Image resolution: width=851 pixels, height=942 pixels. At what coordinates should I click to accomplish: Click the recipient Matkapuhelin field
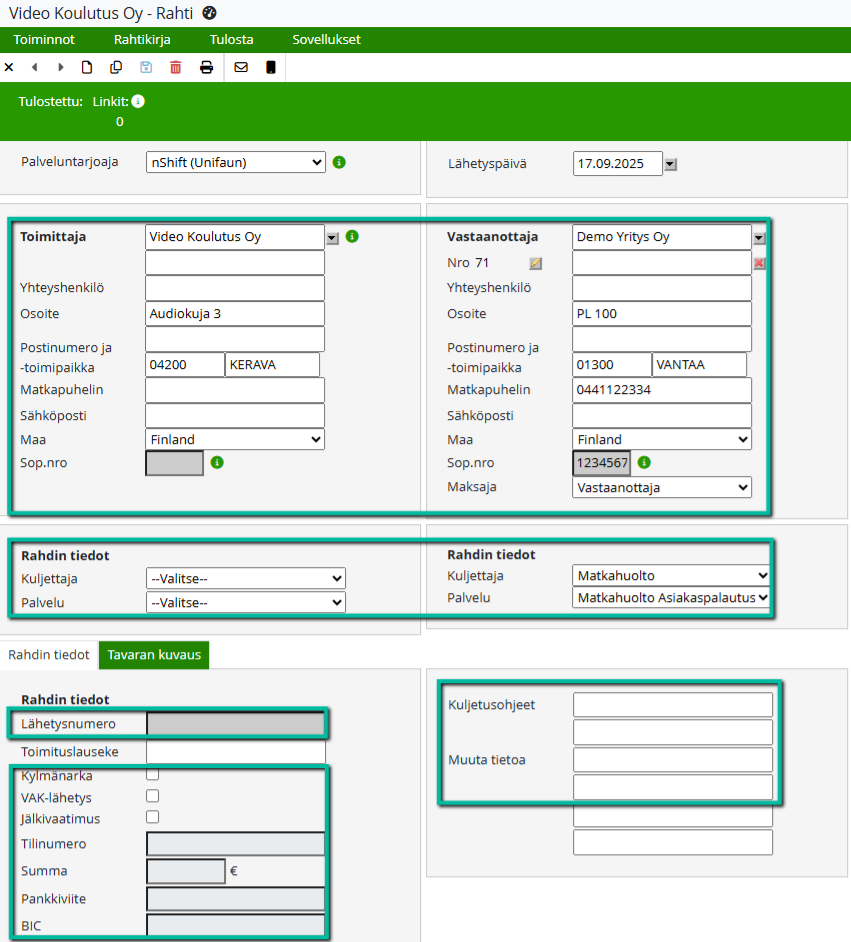click(x=661, y=390)
